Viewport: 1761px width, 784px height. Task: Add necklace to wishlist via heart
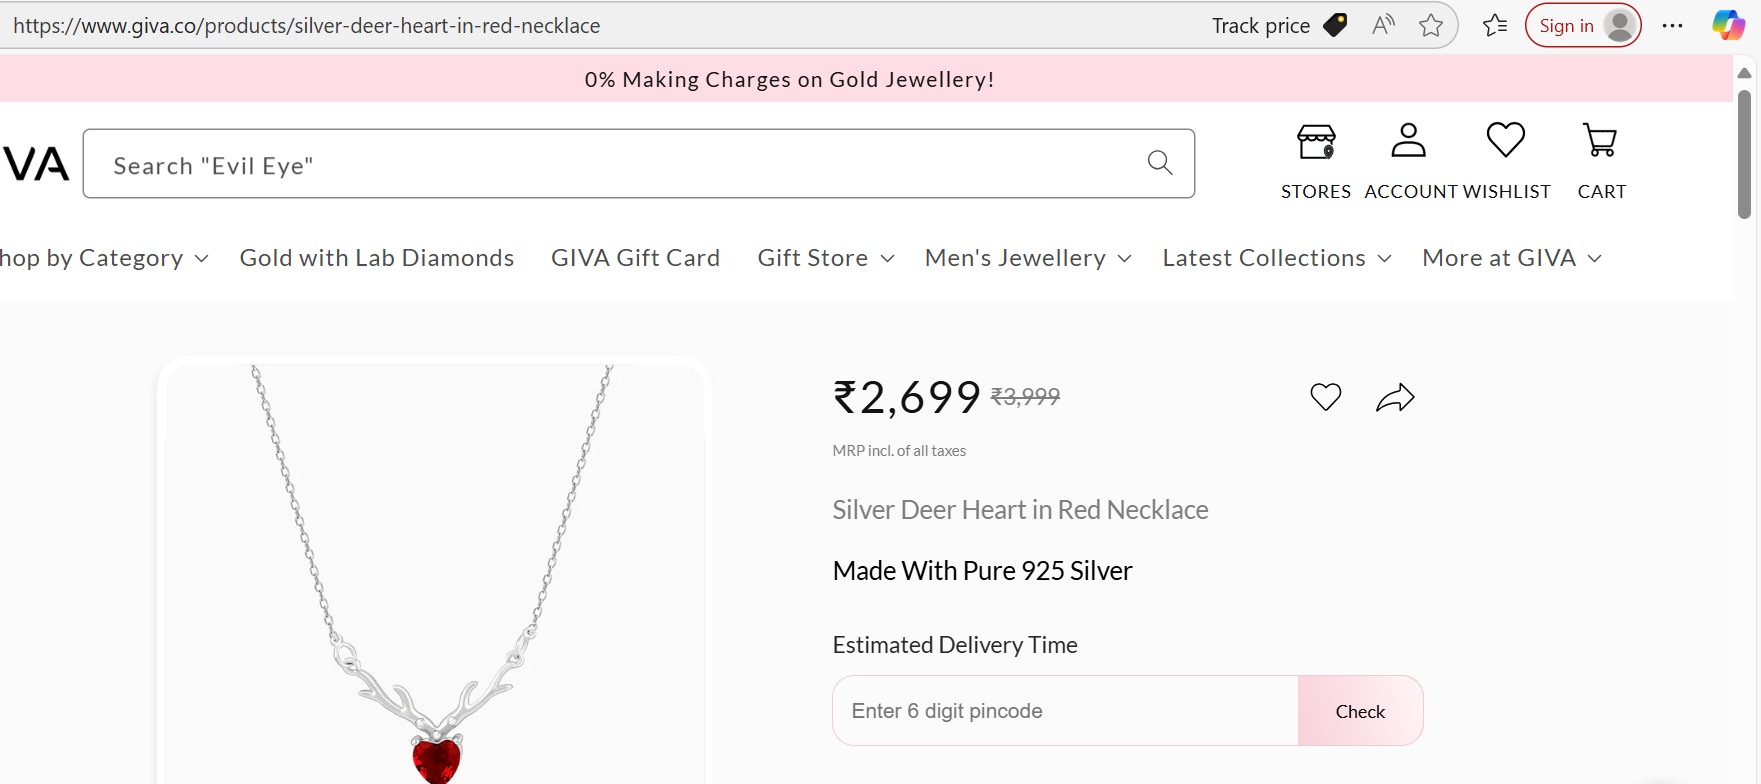pyautogui.click(x=1326, y=397)
